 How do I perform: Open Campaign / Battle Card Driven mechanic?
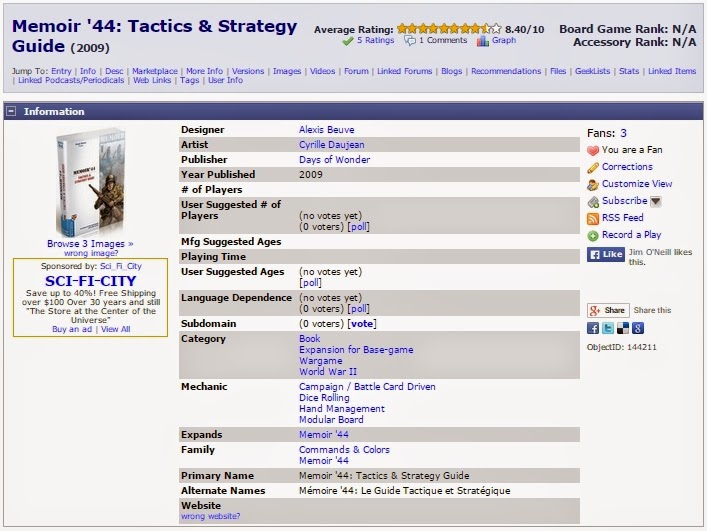coord(367,387)
